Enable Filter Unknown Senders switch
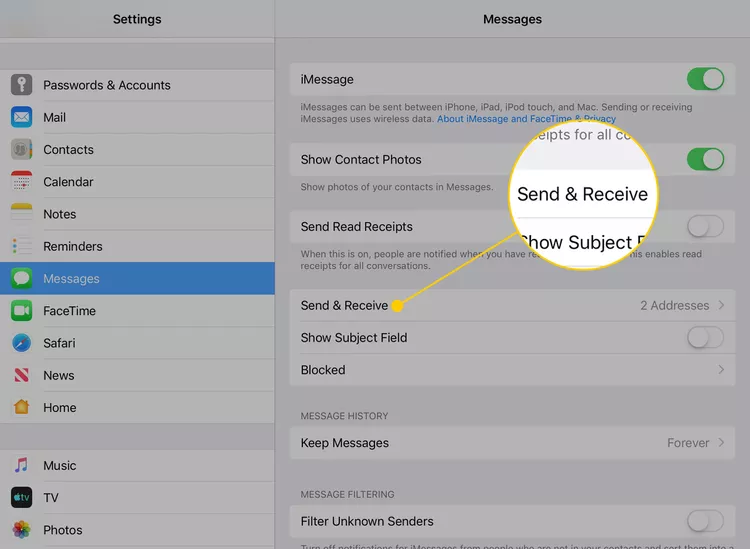Viewport: 750px width, 549px height. click(x=705, y=521)
